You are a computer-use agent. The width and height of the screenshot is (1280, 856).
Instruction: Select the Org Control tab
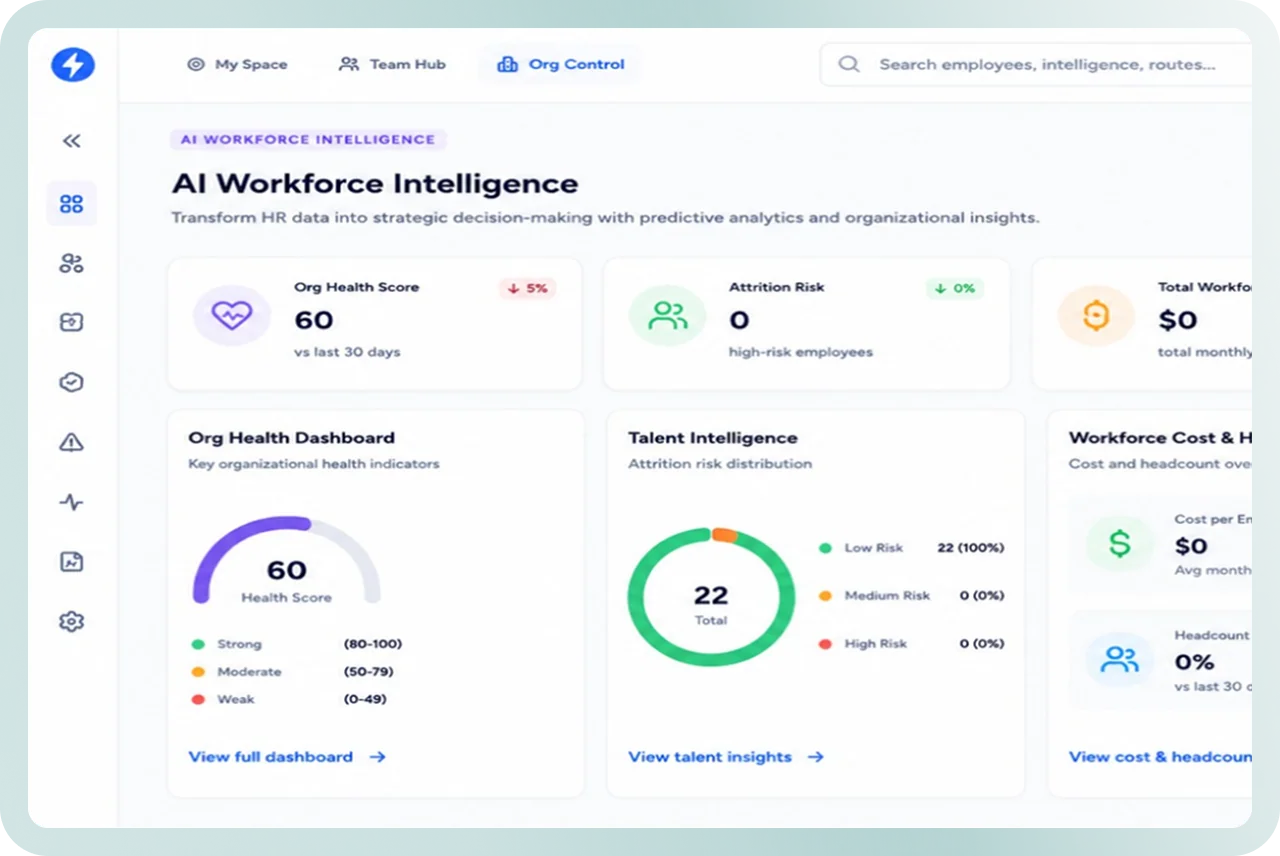[x=561, y=64]
